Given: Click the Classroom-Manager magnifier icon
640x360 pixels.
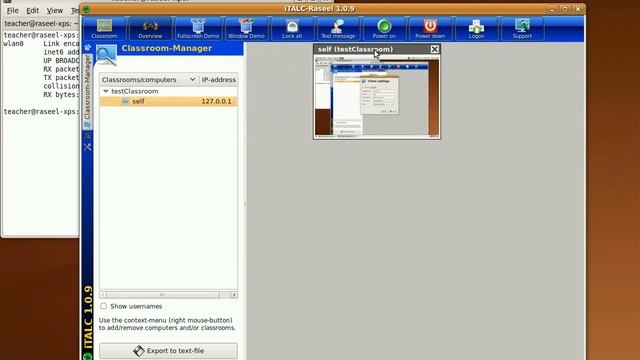Looking at the screenshot, I should 106,55.
